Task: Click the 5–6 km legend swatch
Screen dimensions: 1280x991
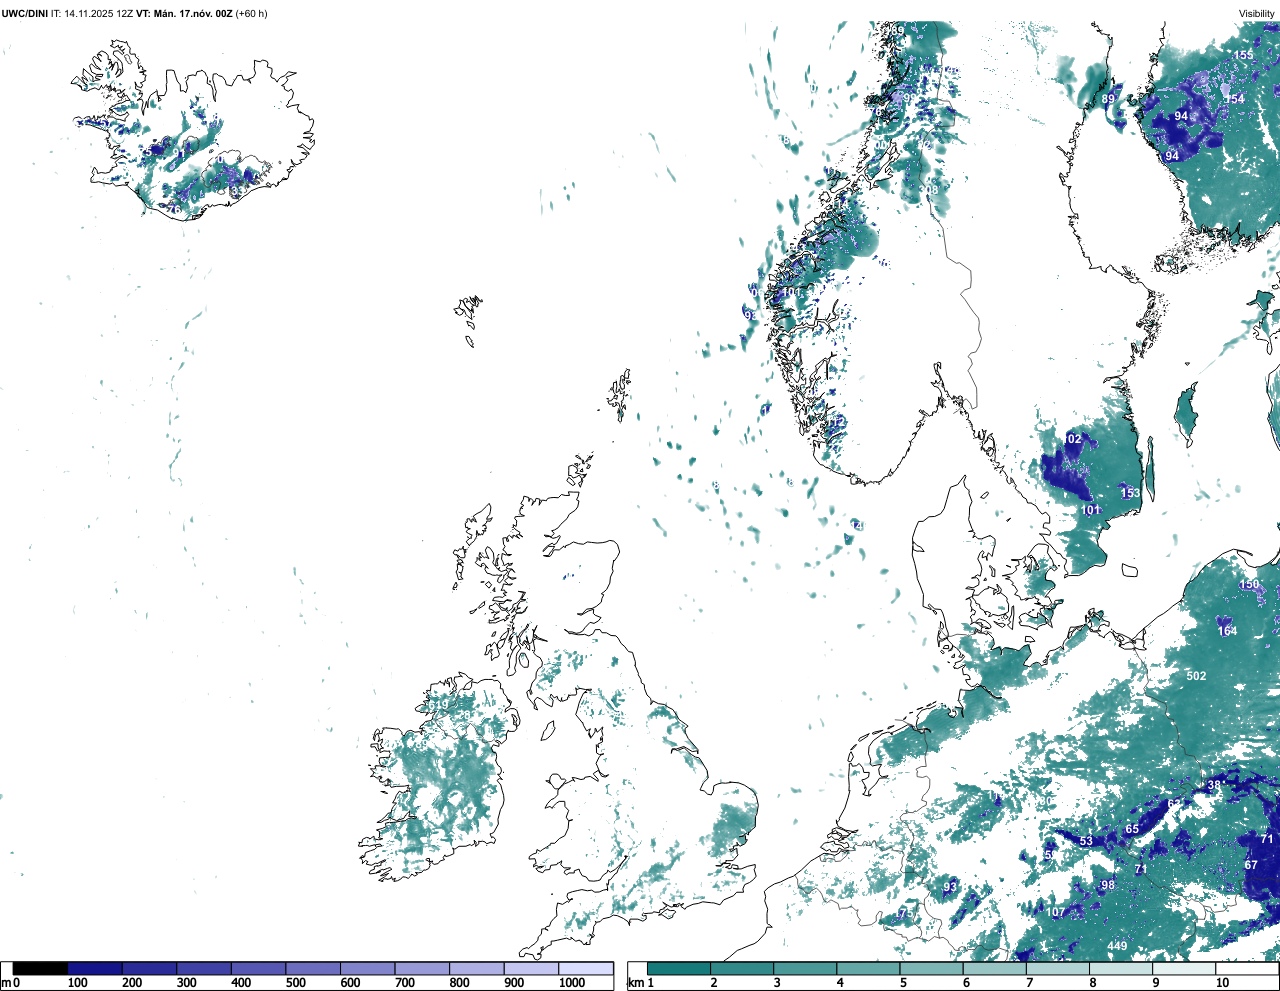Action: [931, 968]
